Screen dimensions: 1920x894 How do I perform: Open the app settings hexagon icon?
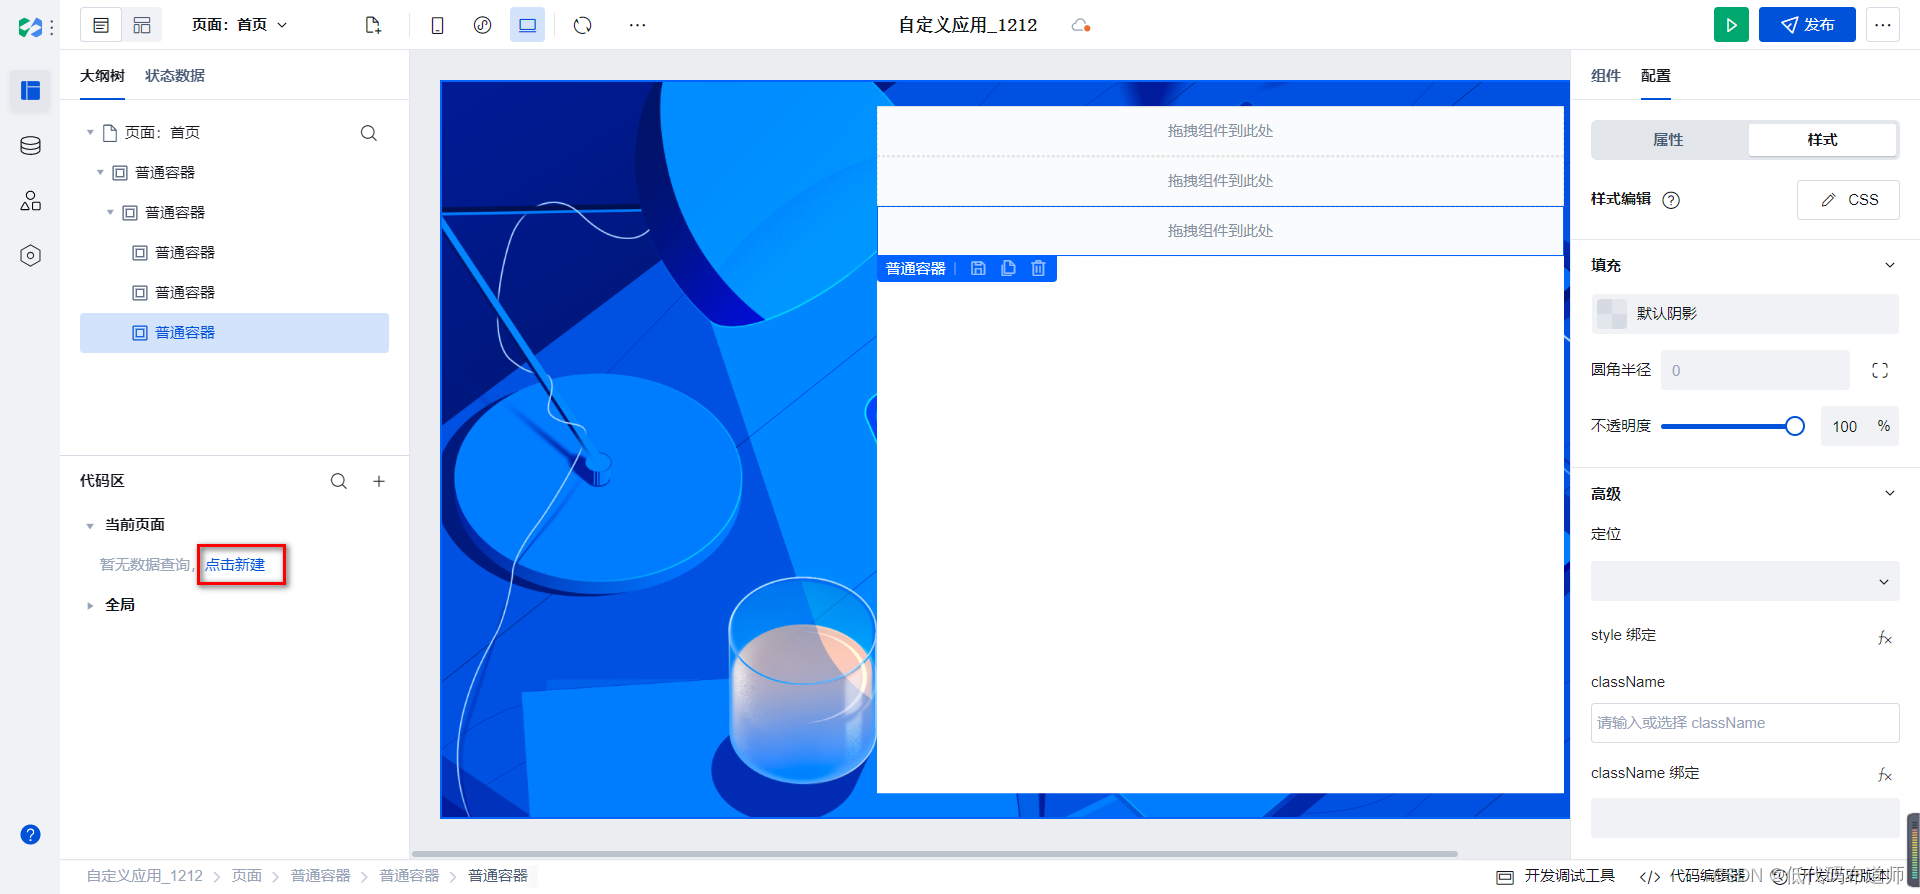pos(30,256)
